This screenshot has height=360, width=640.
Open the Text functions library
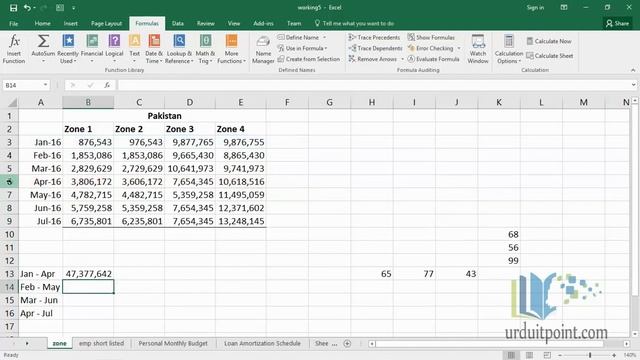click(134, 49)
